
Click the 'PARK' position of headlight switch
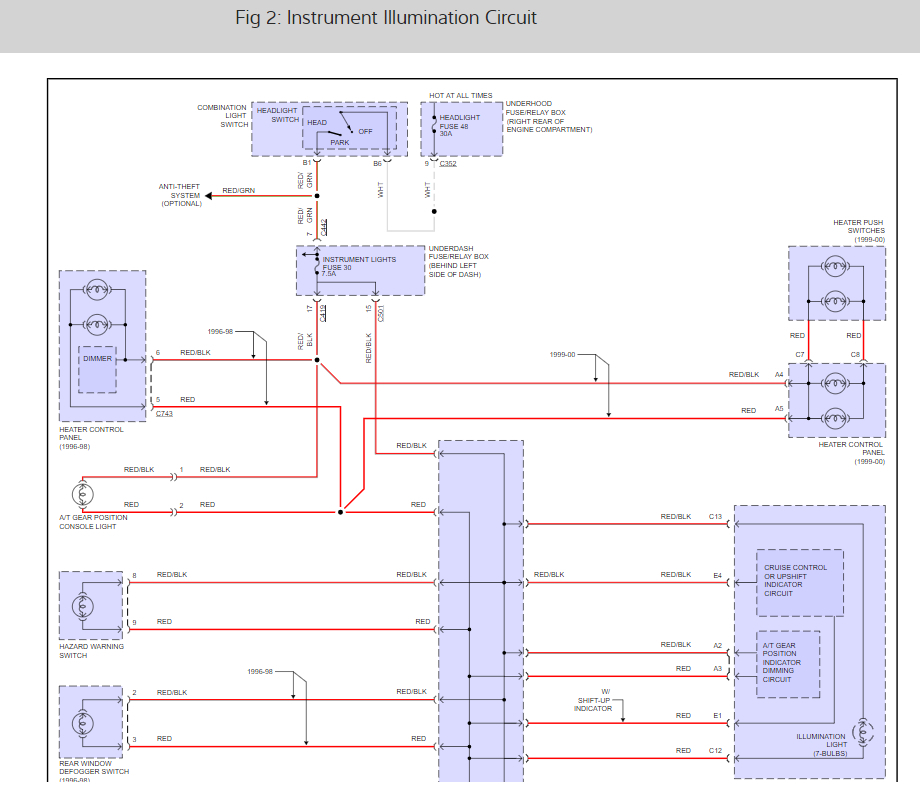click(x=340, y=143)
